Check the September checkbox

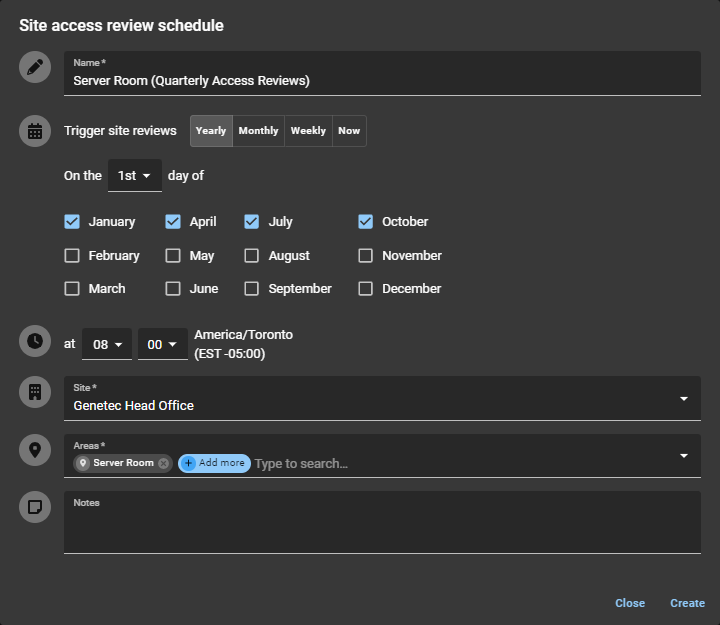(252, 289)
